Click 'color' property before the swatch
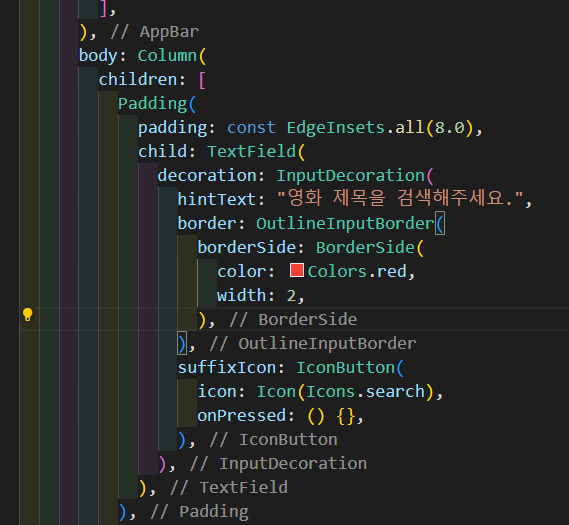 [241, 271]
